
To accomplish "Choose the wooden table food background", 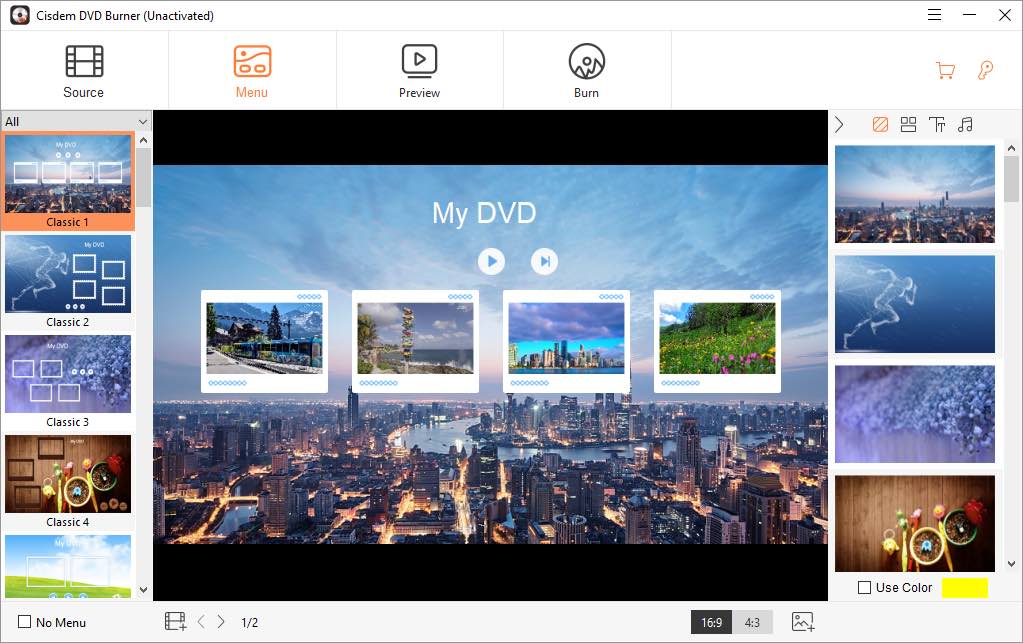I will coord(915,524).
